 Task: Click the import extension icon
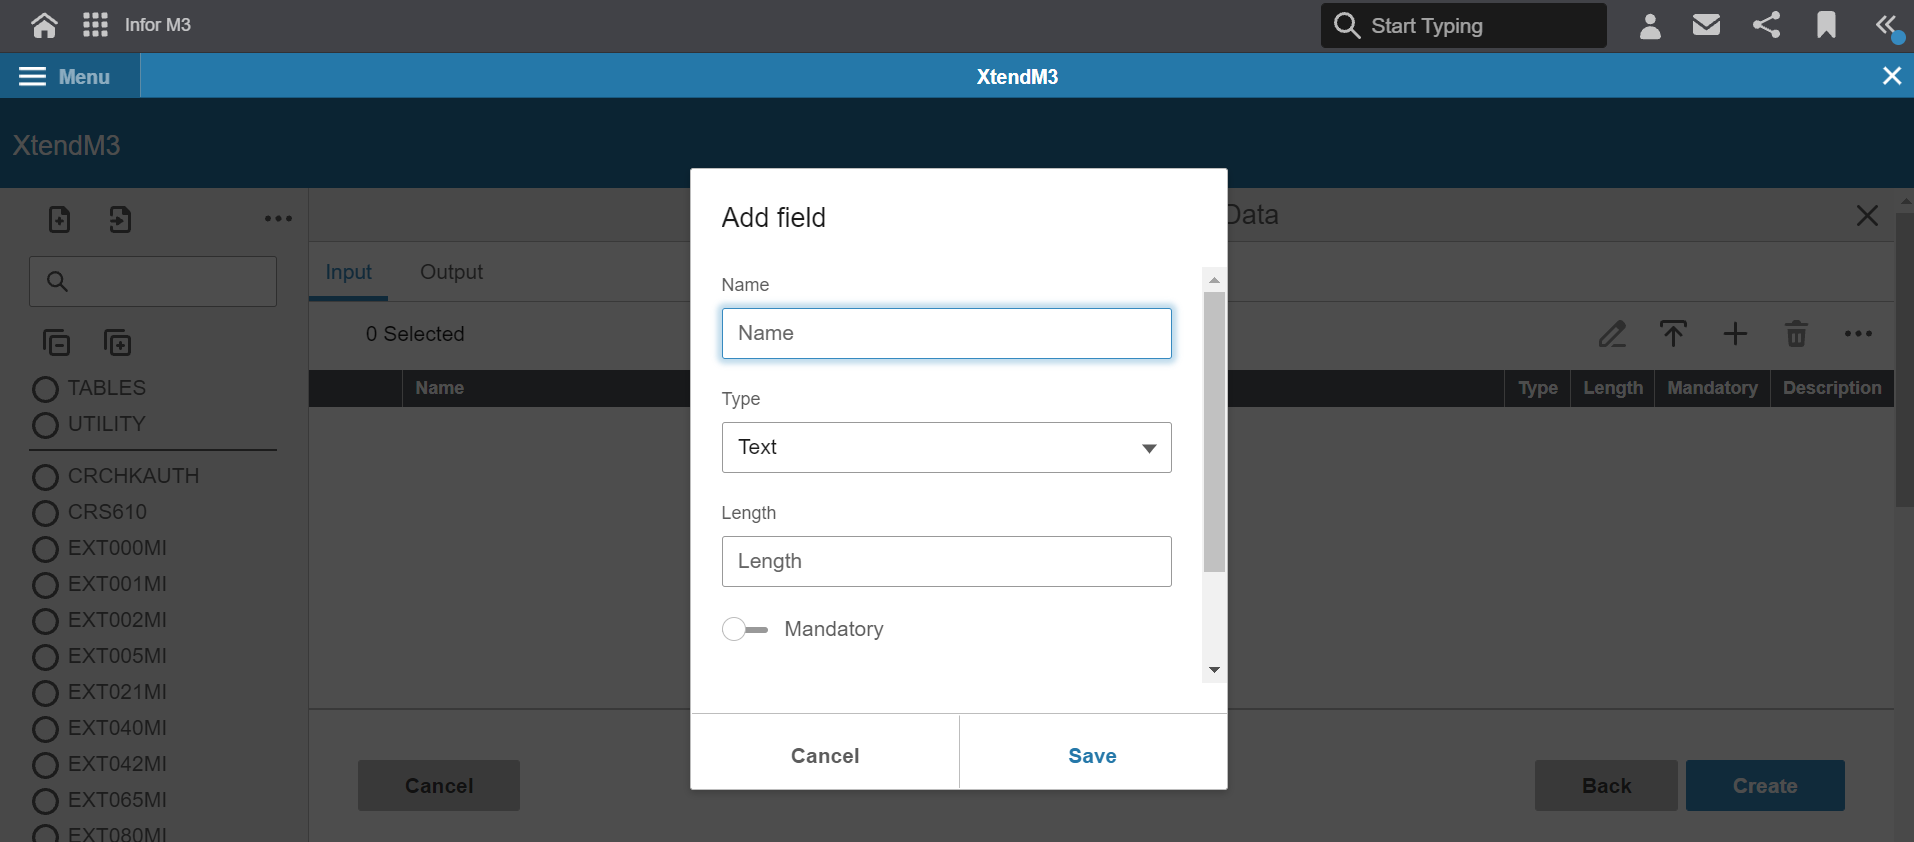click(x=120, y=219)
